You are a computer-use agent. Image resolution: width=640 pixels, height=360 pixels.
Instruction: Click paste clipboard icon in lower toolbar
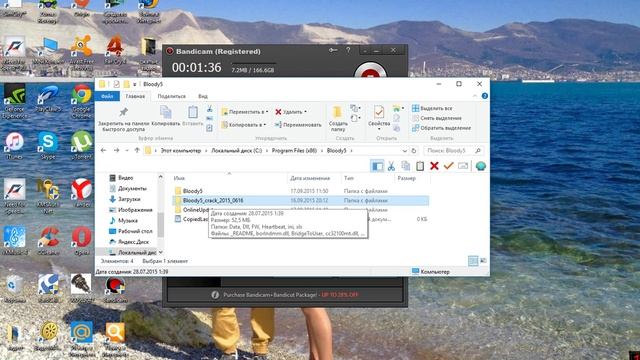click(420, 166)
